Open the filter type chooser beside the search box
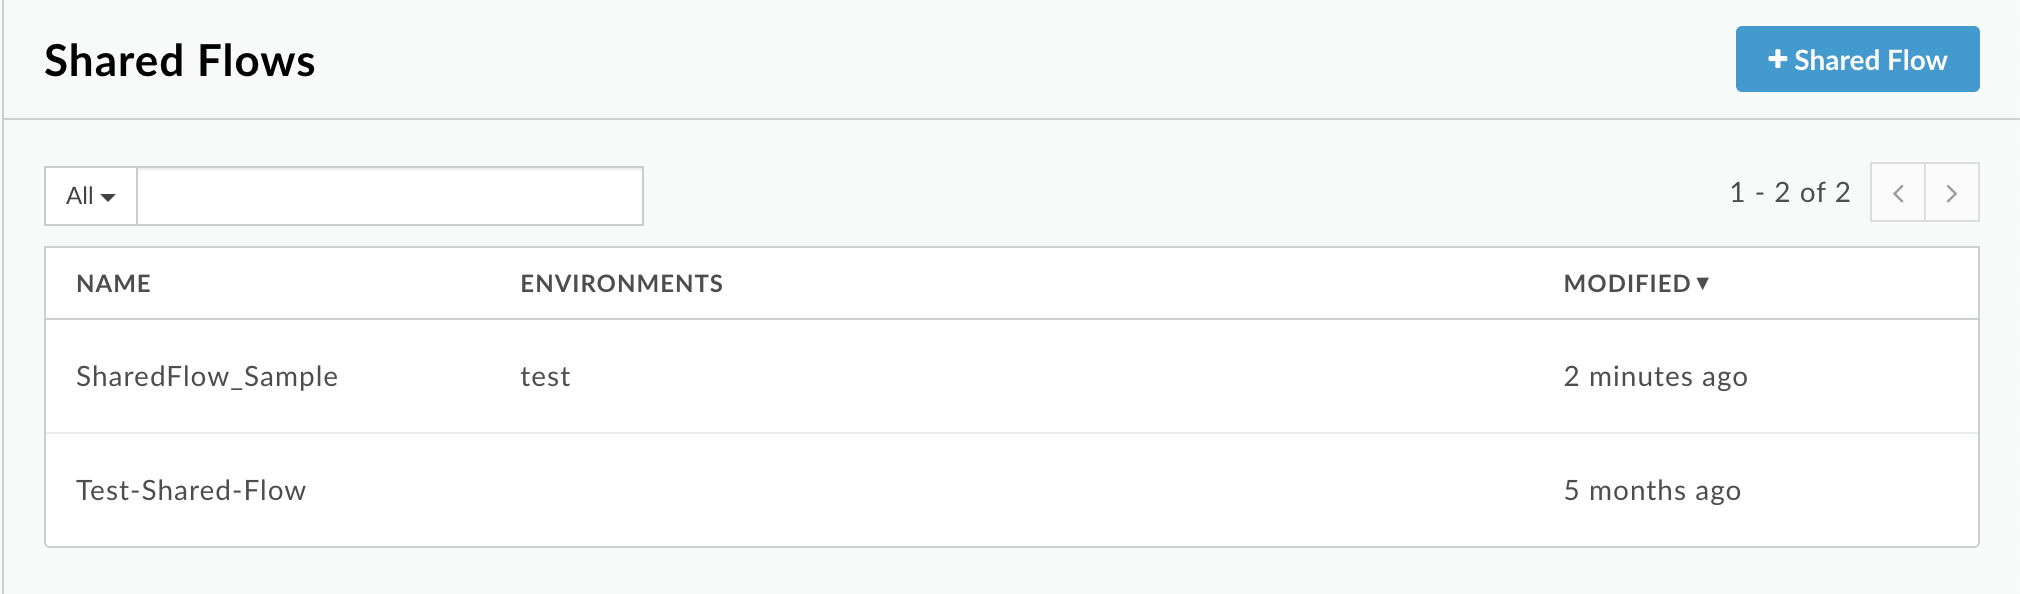 point(89,196)
